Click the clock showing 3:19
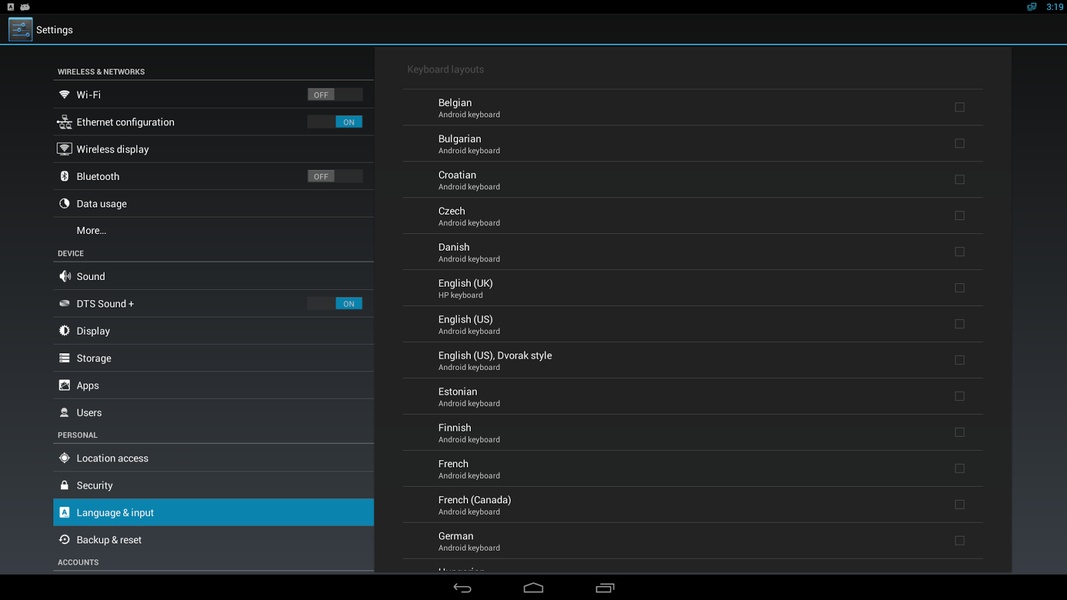 pyautogui.click(x=1055, y=7)
